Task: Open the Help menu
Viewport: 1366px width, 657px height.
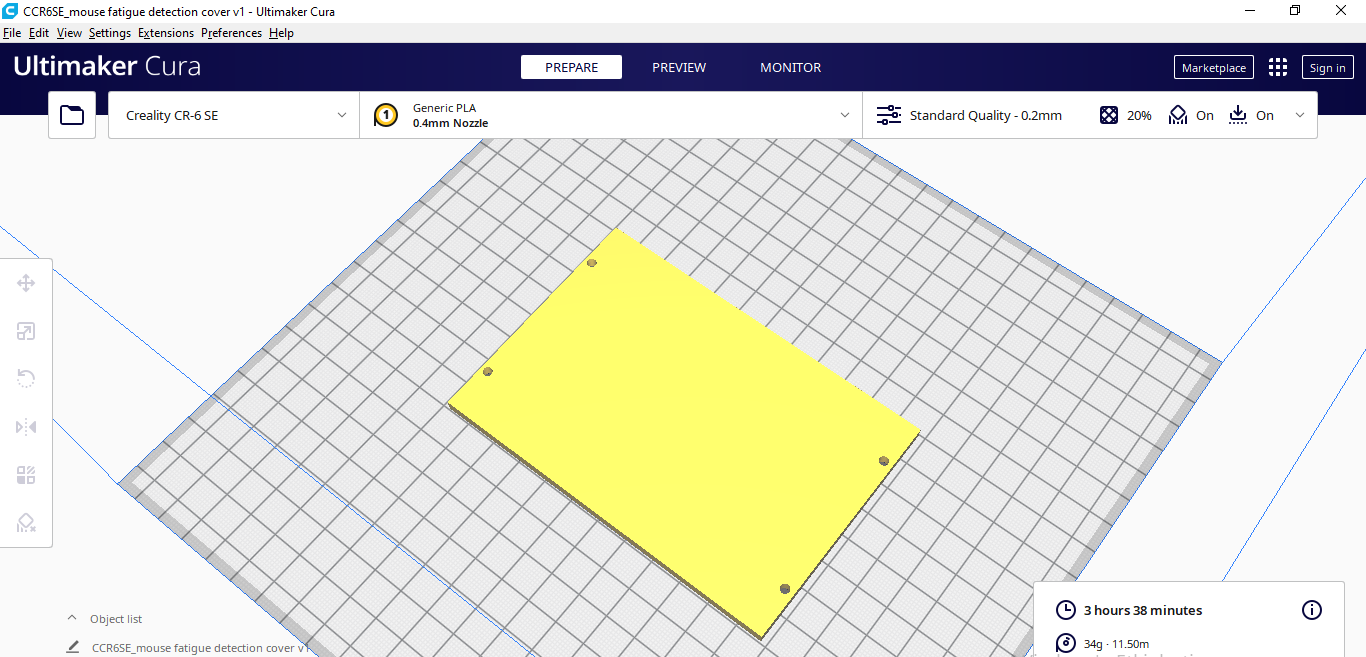Action: 281,33
